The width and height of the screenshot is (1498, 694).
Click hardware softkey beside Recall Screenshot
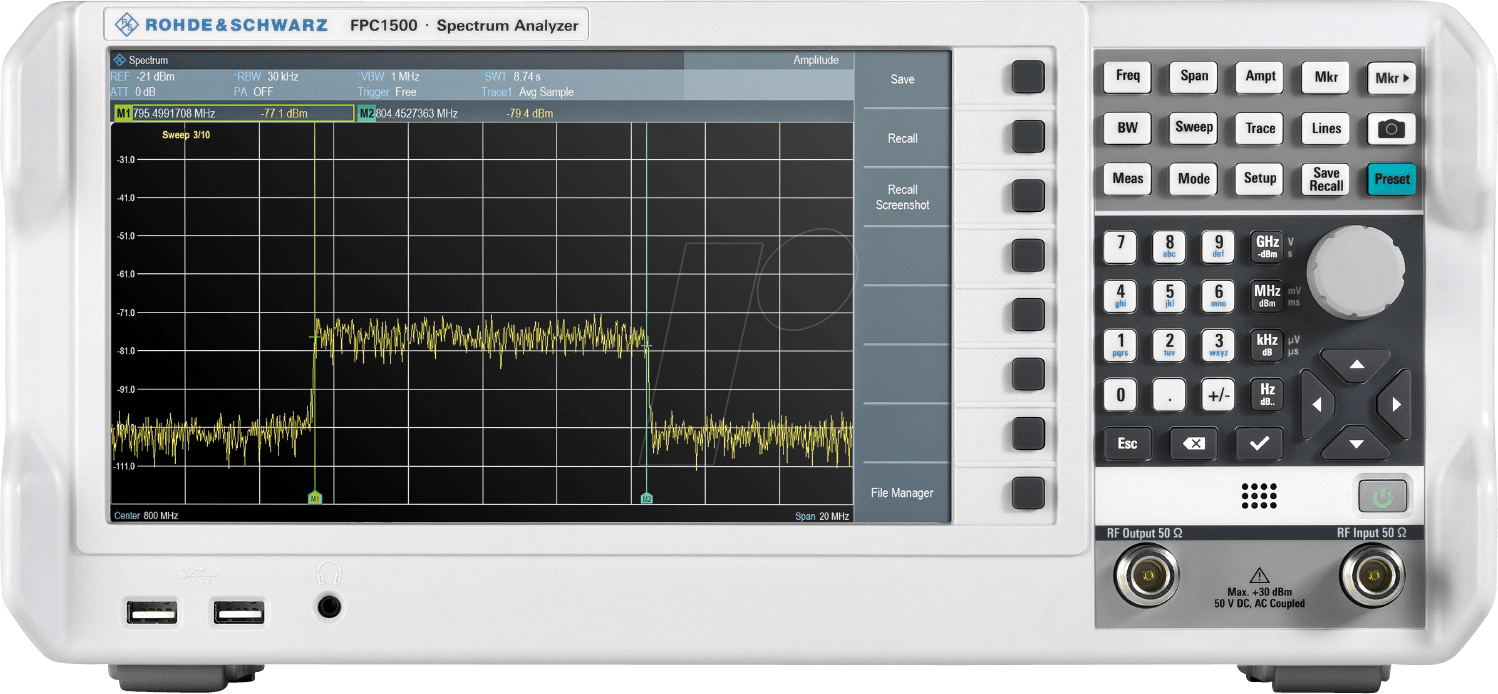[x=1027, y=196]
